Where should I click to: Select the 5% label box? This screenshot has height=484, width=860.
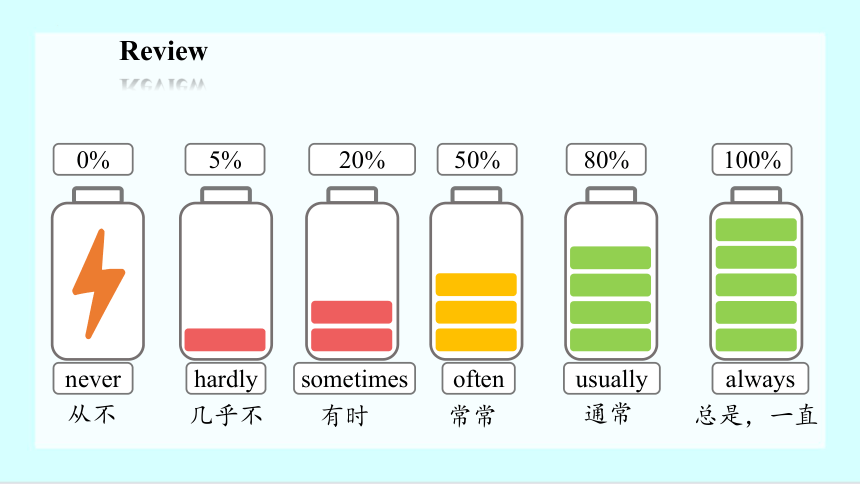coord(225,160)
